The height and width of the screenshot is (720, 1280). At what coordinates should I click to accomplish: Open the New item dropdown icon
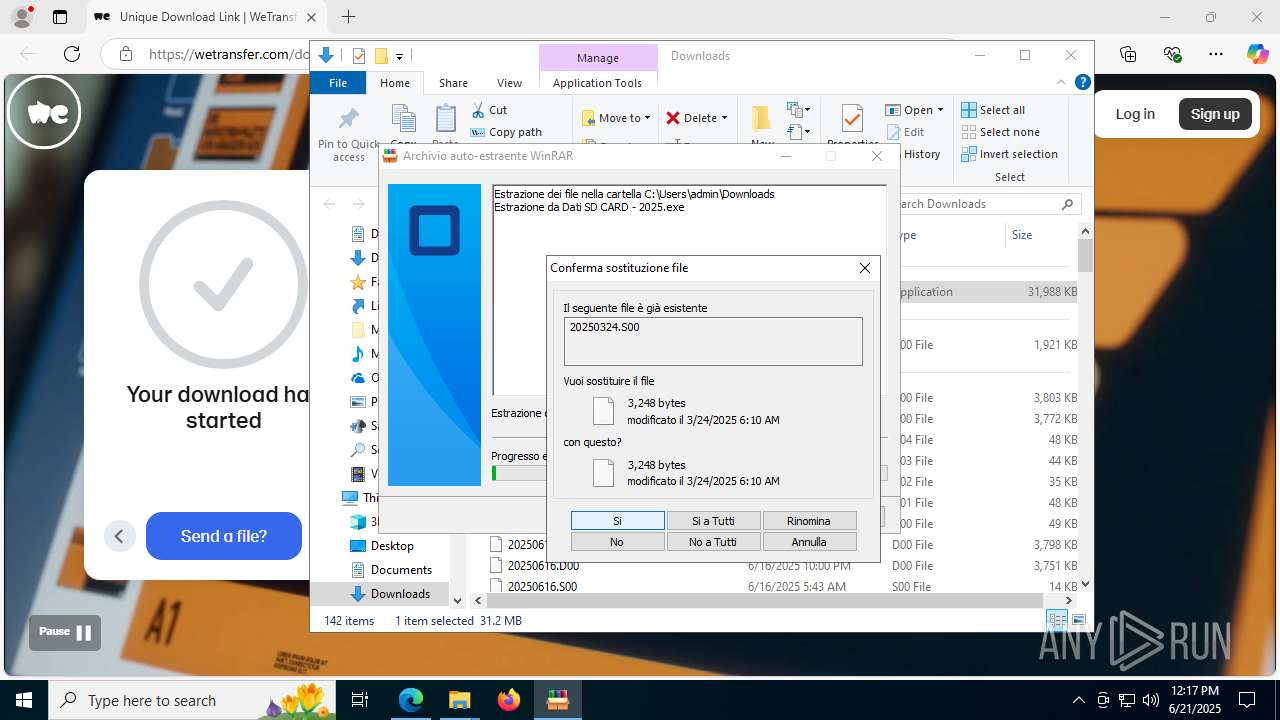click(x=798, y=110)
